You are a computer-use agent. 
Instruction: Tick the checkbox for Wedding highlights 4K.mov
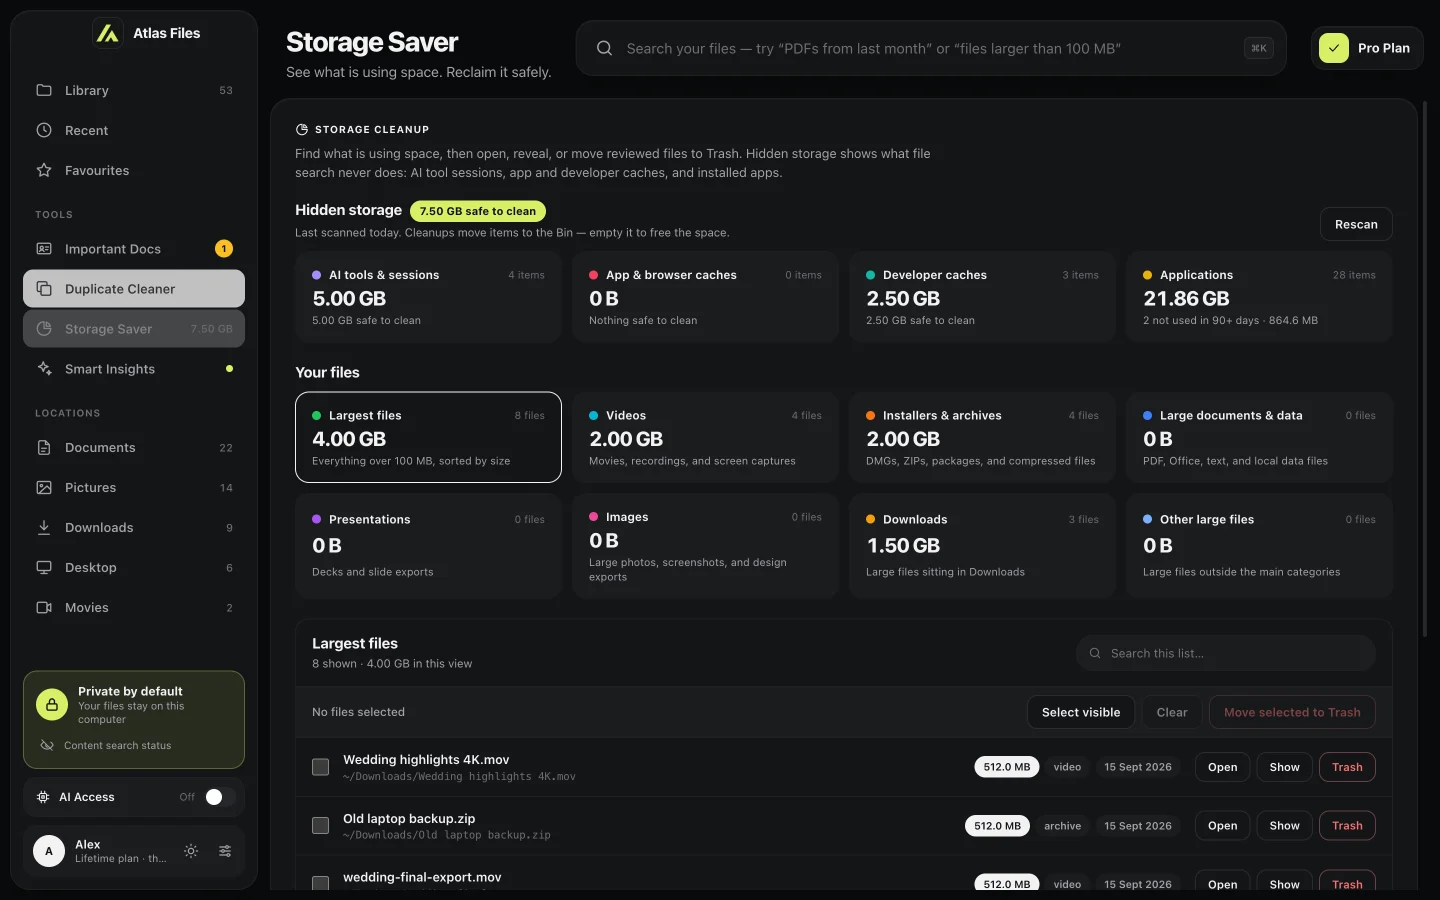pos(321,767)
